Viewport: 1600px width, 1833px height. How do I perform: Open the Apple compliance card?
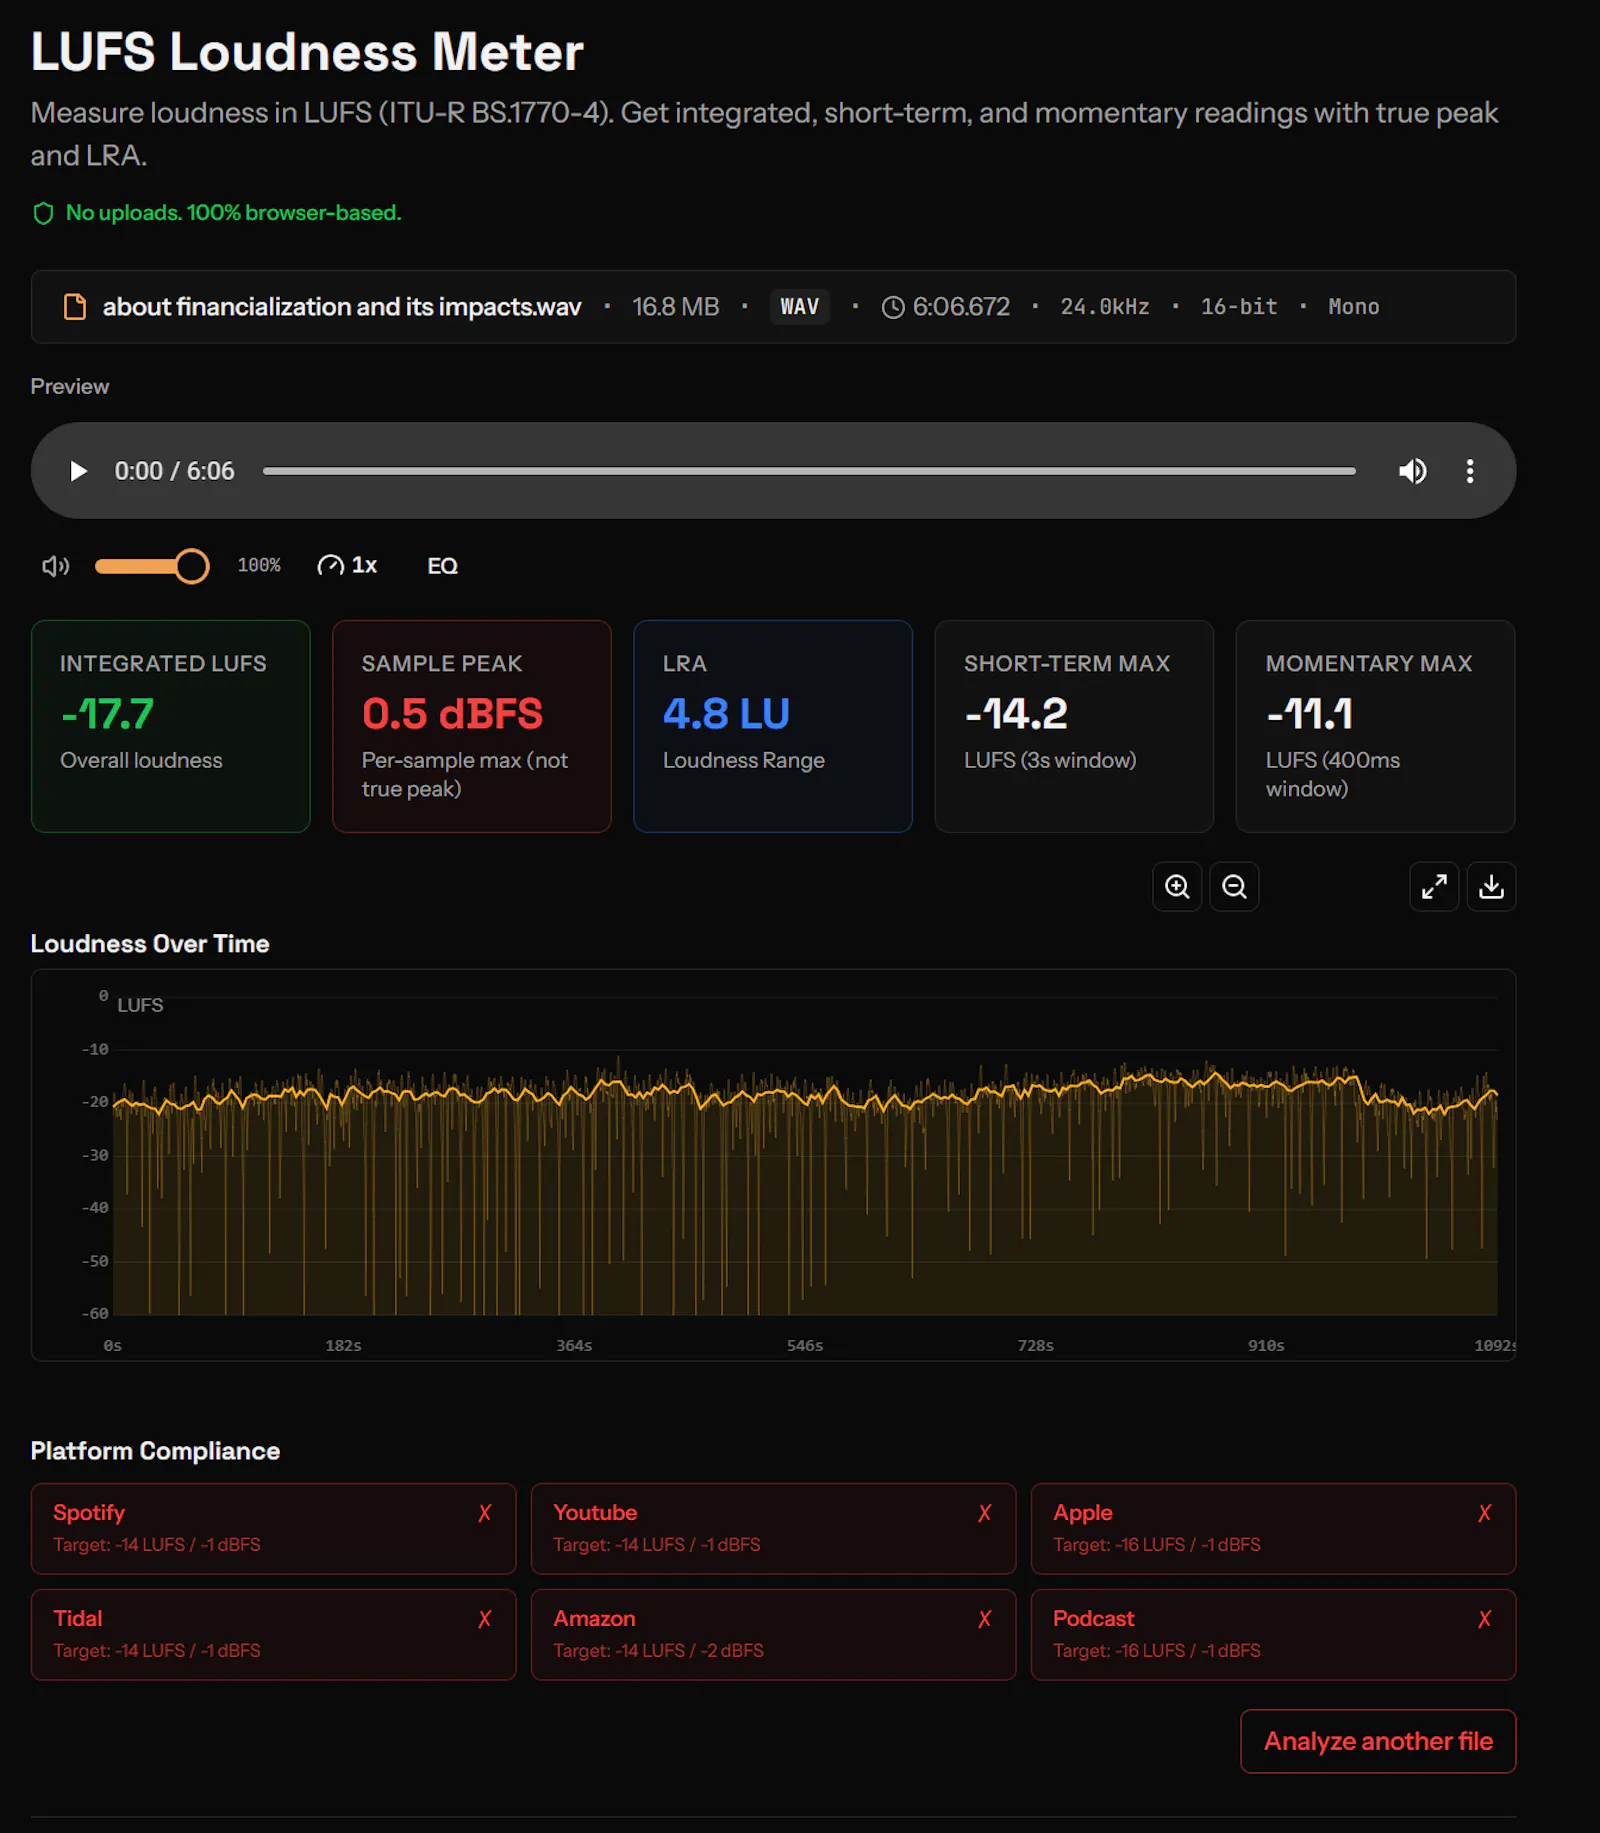1273,1529
